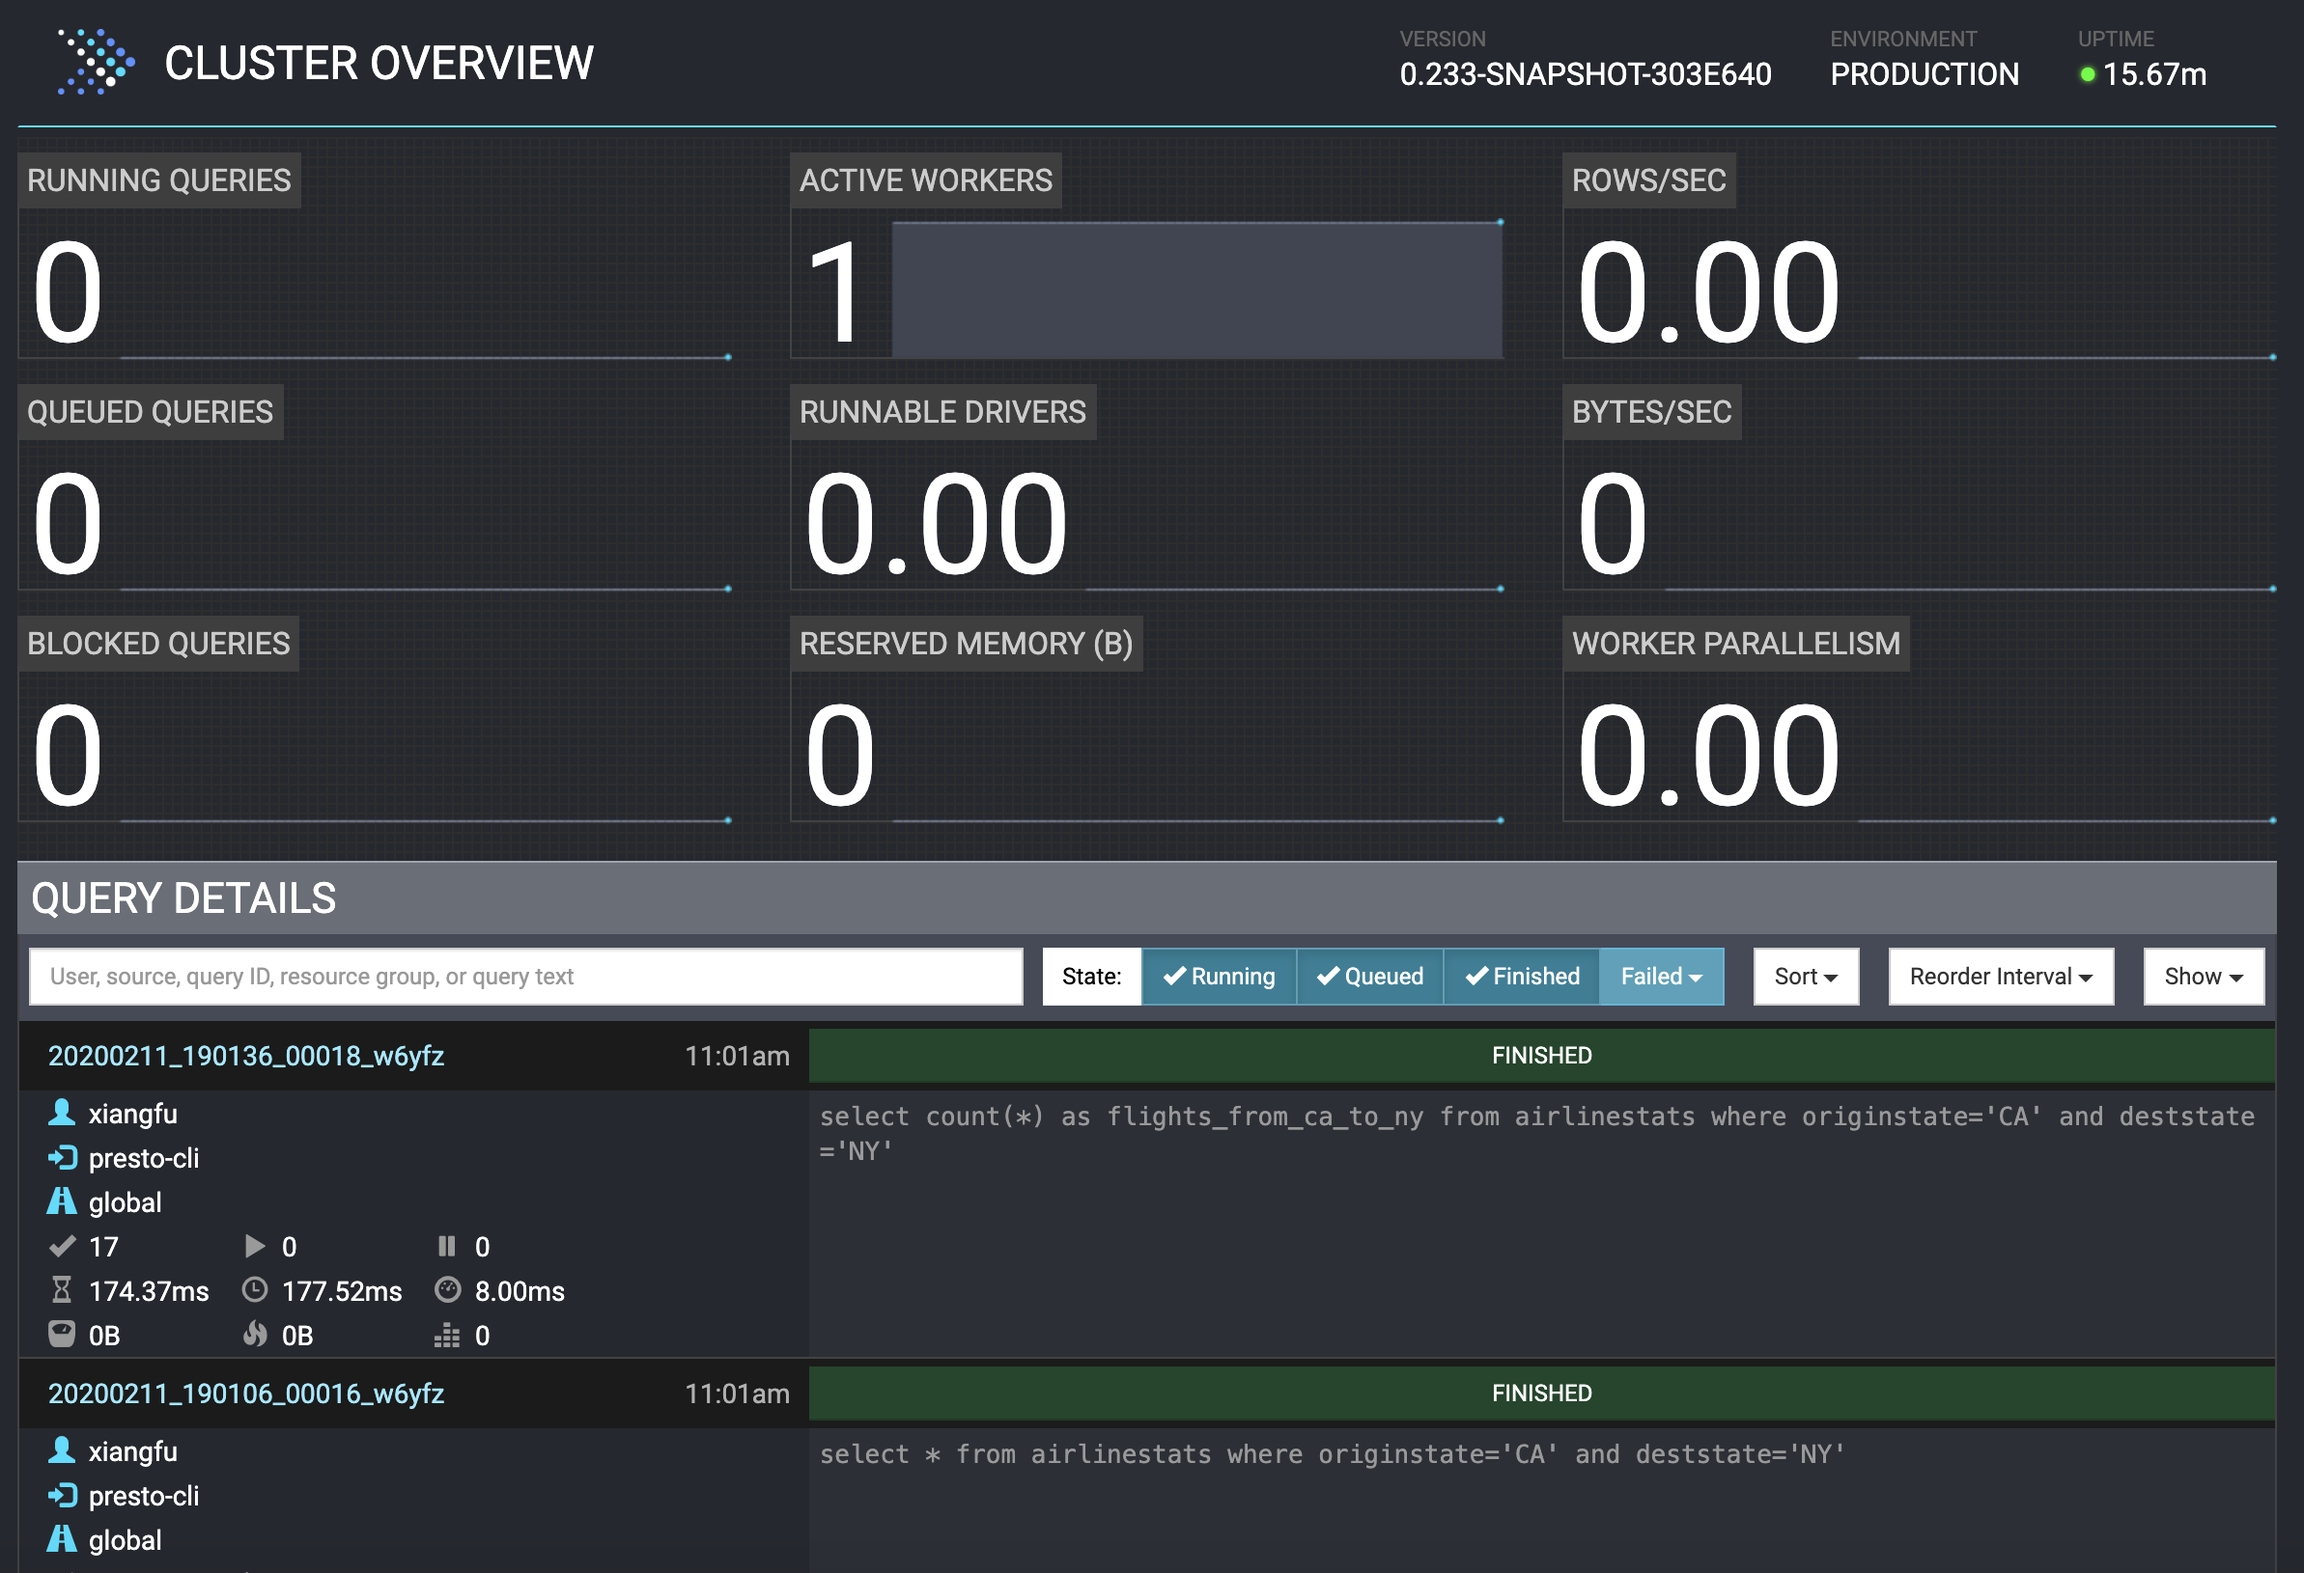Viewport: 2304px width, 1573px height.
Task: Click the presto-cli source icon in first query
Action: click(62, 1158)
